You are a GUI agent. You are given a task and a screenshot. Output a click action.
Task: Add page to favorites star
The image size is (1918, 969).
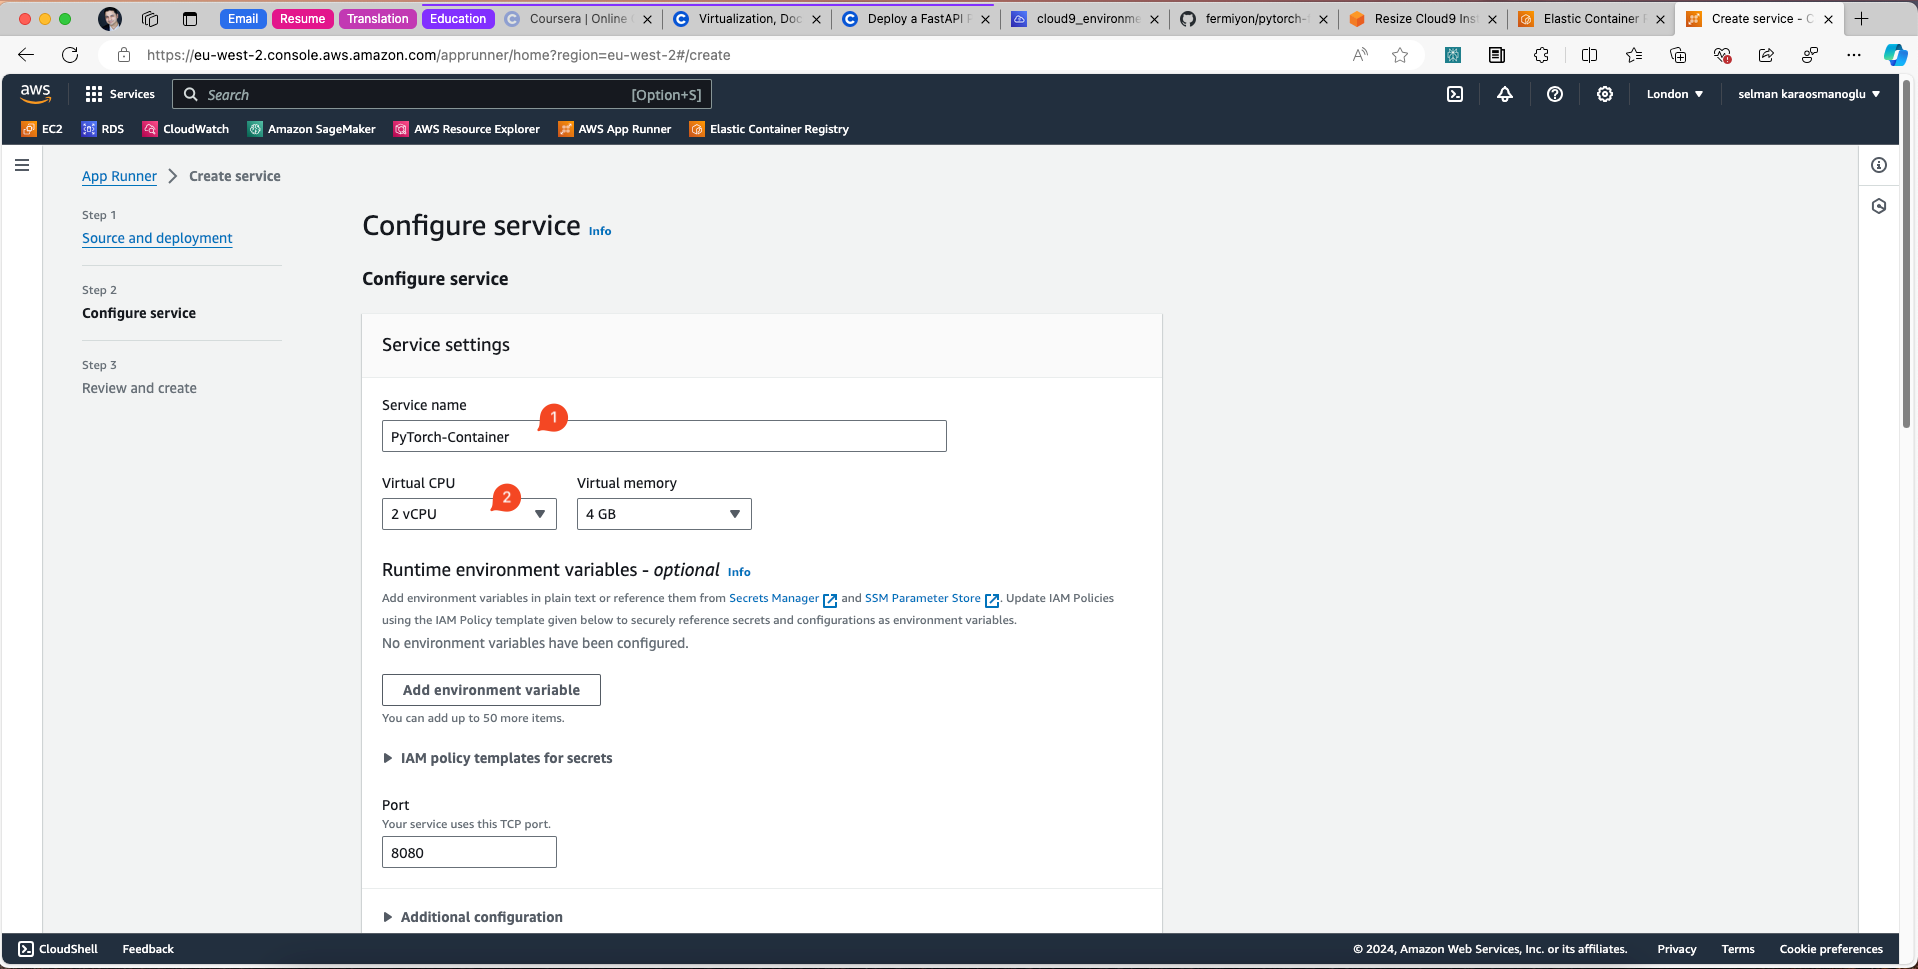point(1400,55)
